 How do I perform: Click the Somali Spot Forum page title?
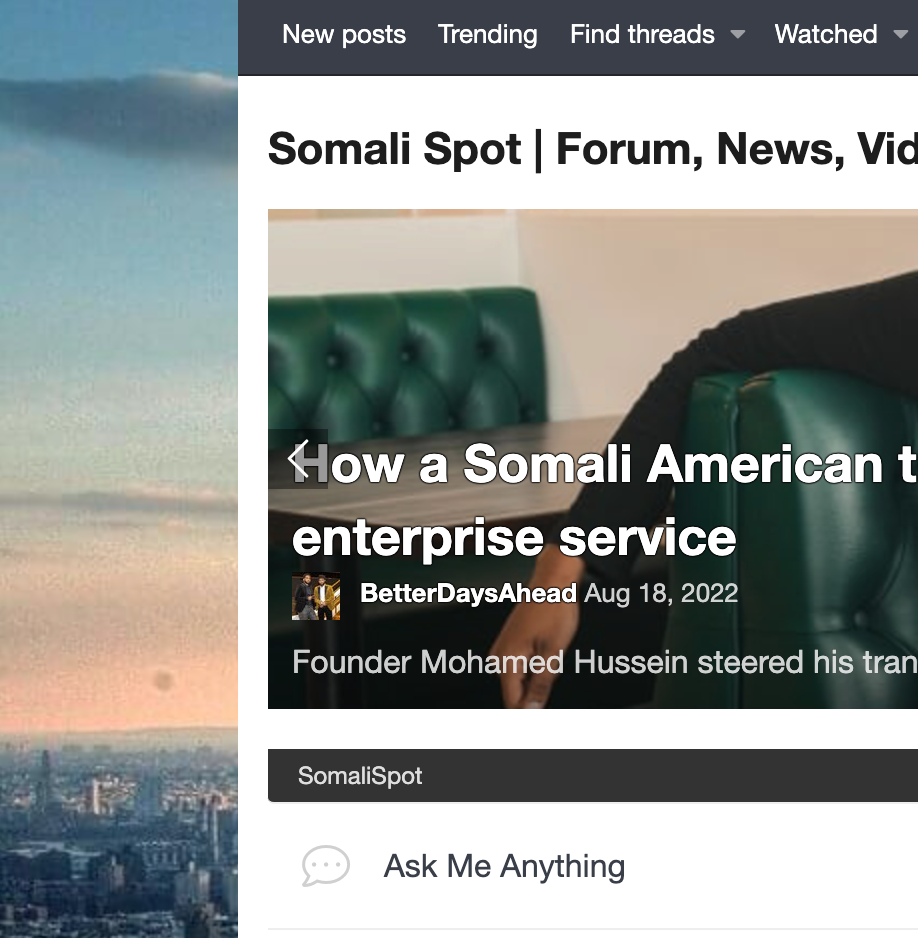click(593, 149)
